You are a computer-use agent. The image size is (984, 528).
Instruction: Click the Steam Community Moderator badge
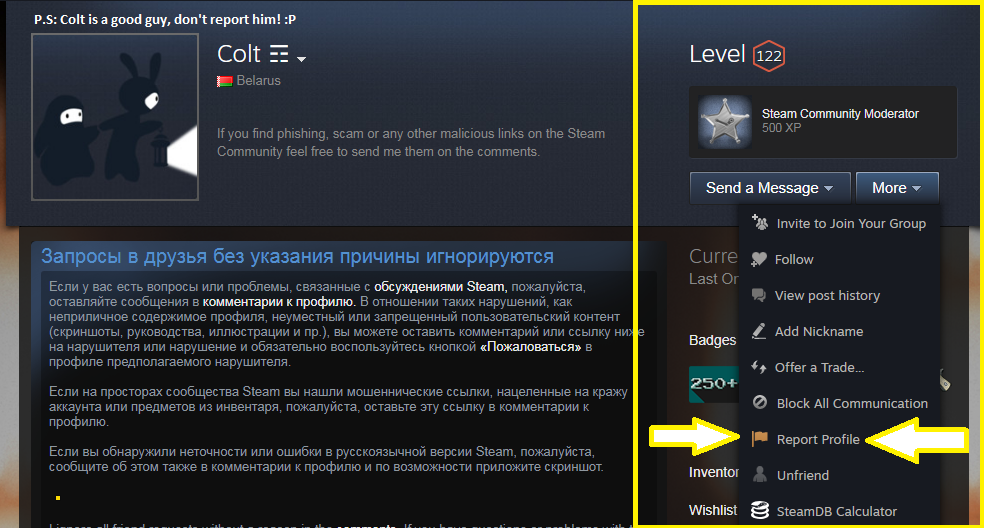(x=823, y=122)
